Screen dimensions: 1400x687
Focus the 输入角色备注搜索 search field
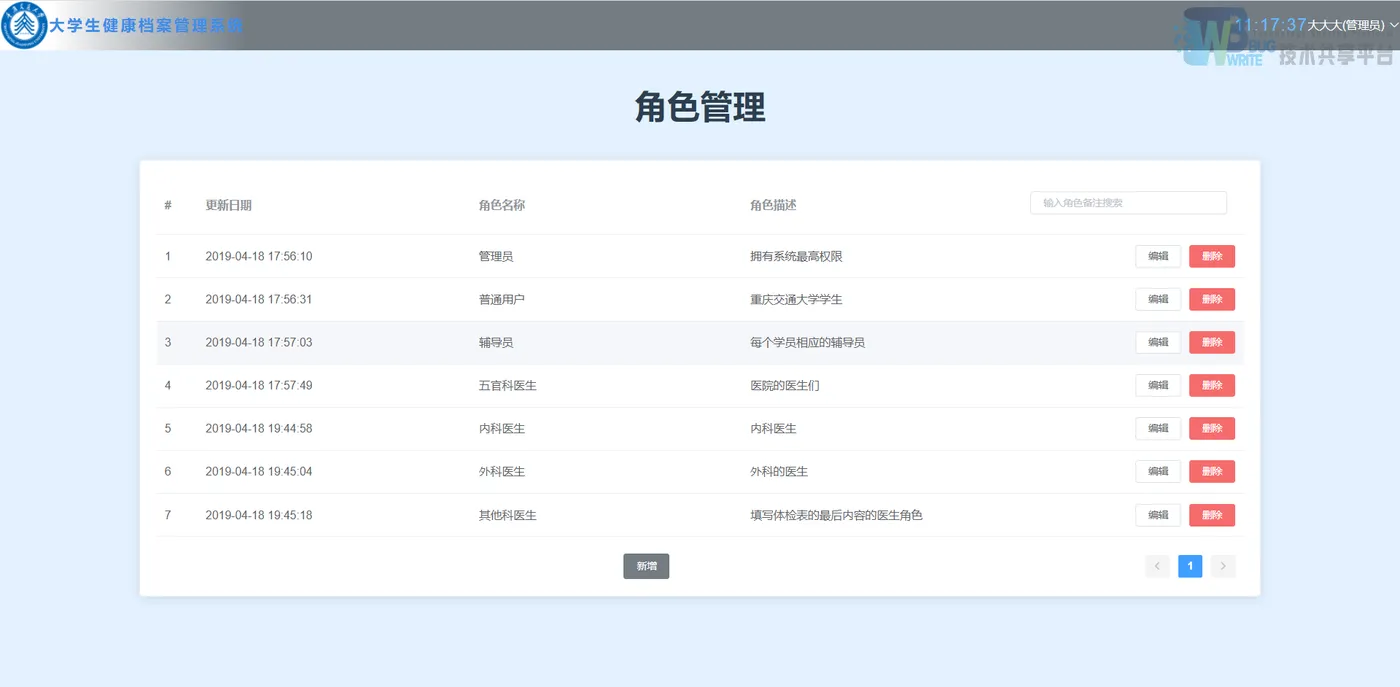tap(1128, 203)
